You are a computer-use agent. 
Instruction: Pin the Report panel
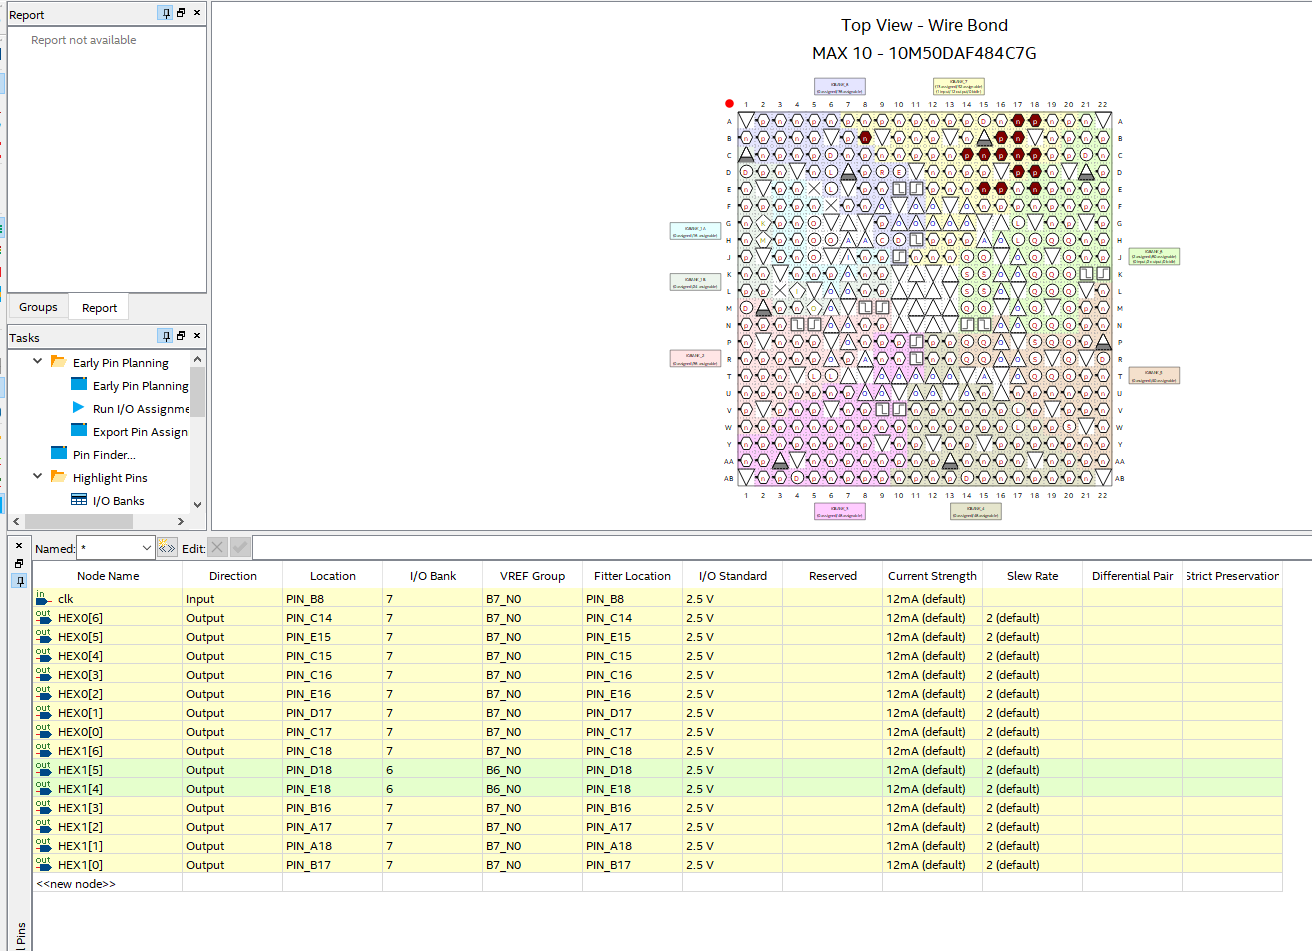coord(165,13)
